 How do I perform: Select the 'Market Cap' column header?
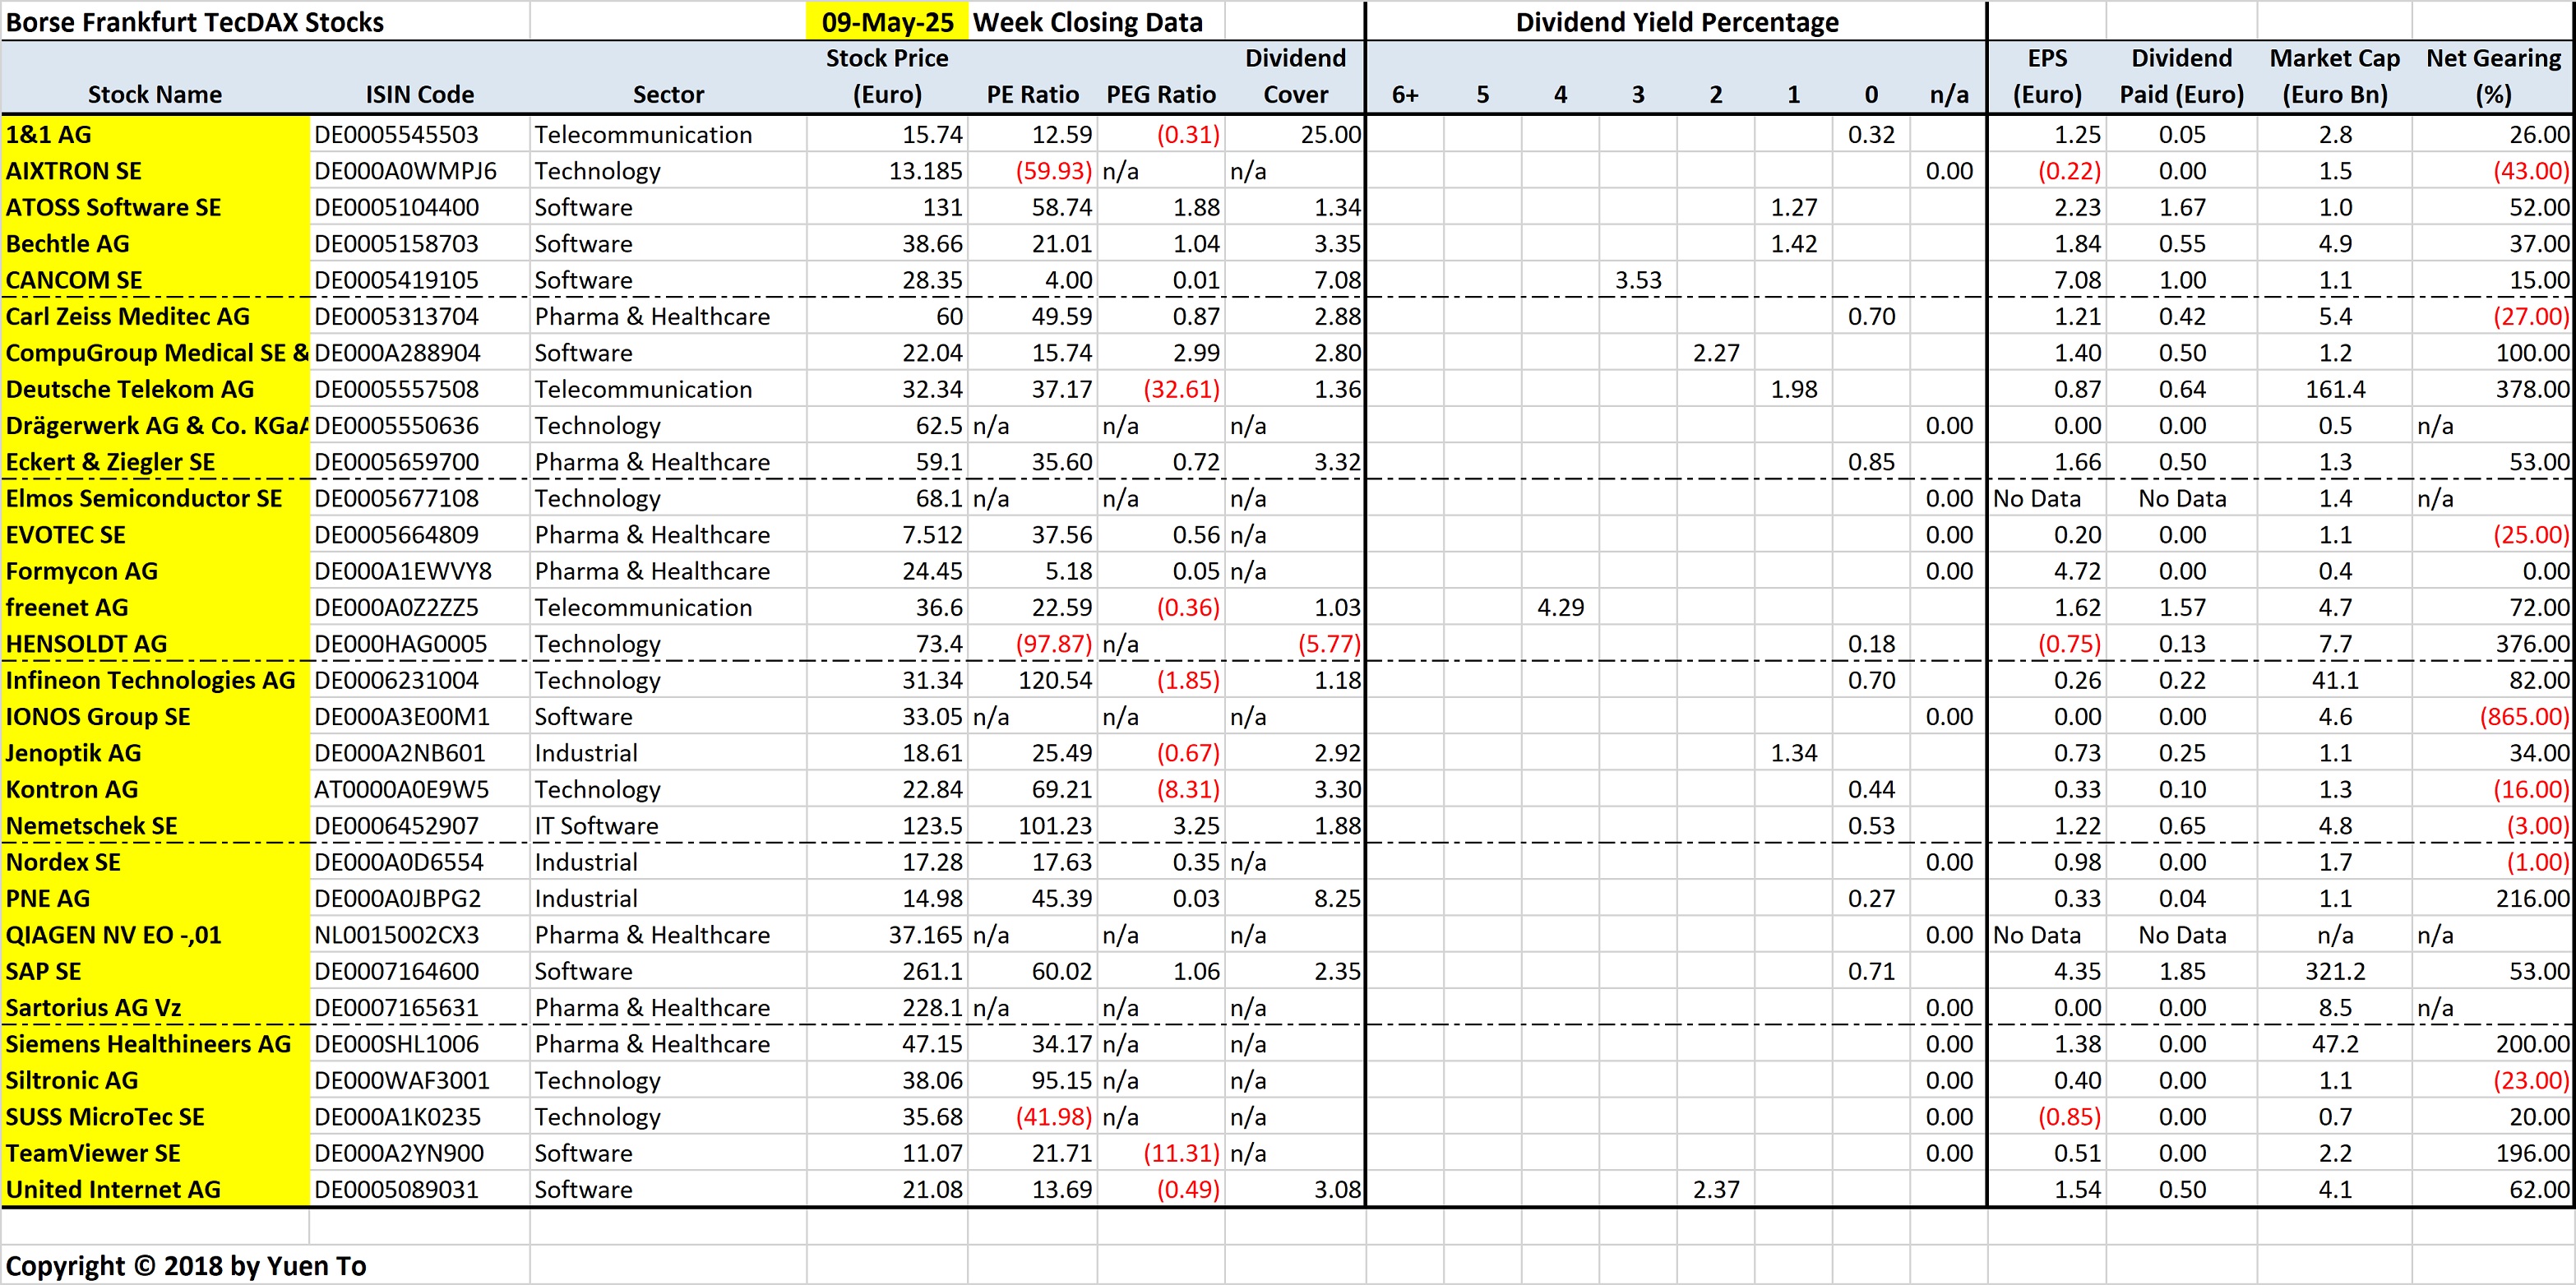coord(2335,76)
